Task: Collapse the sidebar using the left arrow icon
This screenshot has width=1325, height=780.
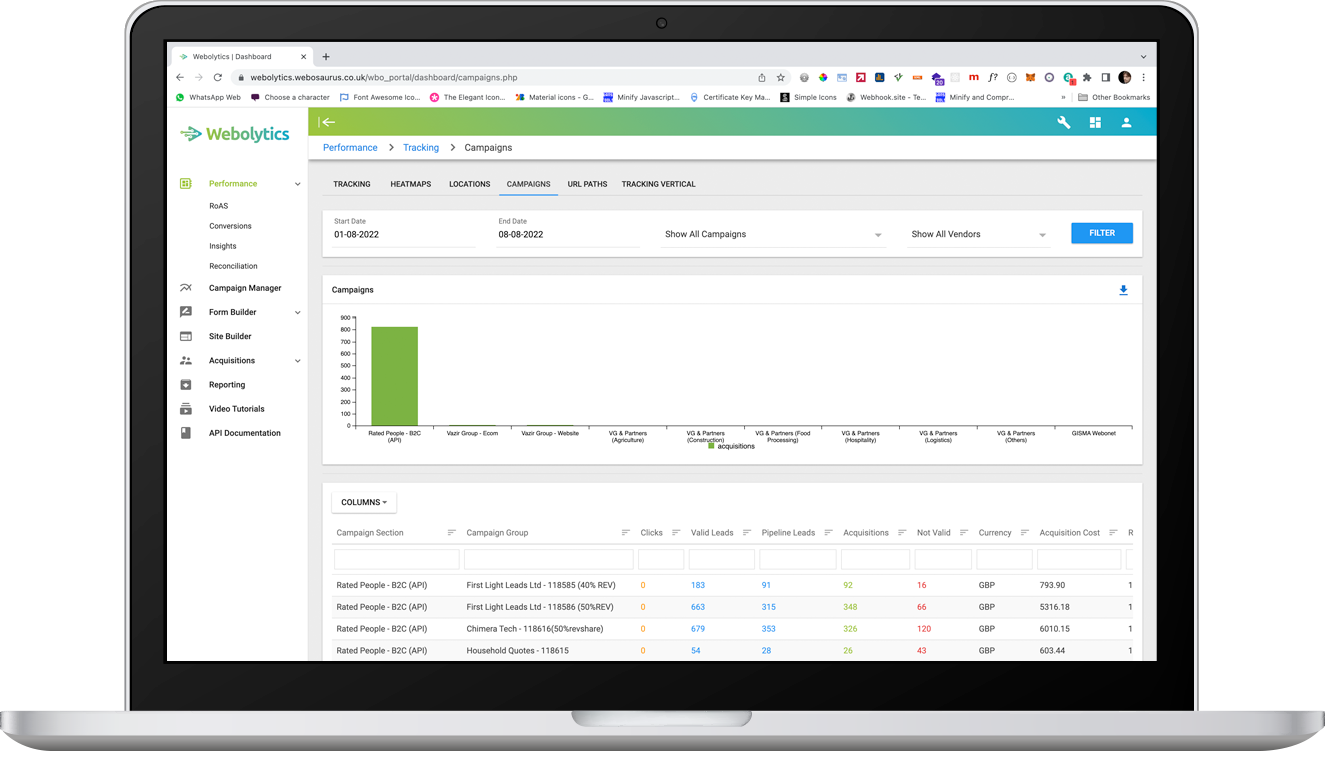Action: (328, 122)
